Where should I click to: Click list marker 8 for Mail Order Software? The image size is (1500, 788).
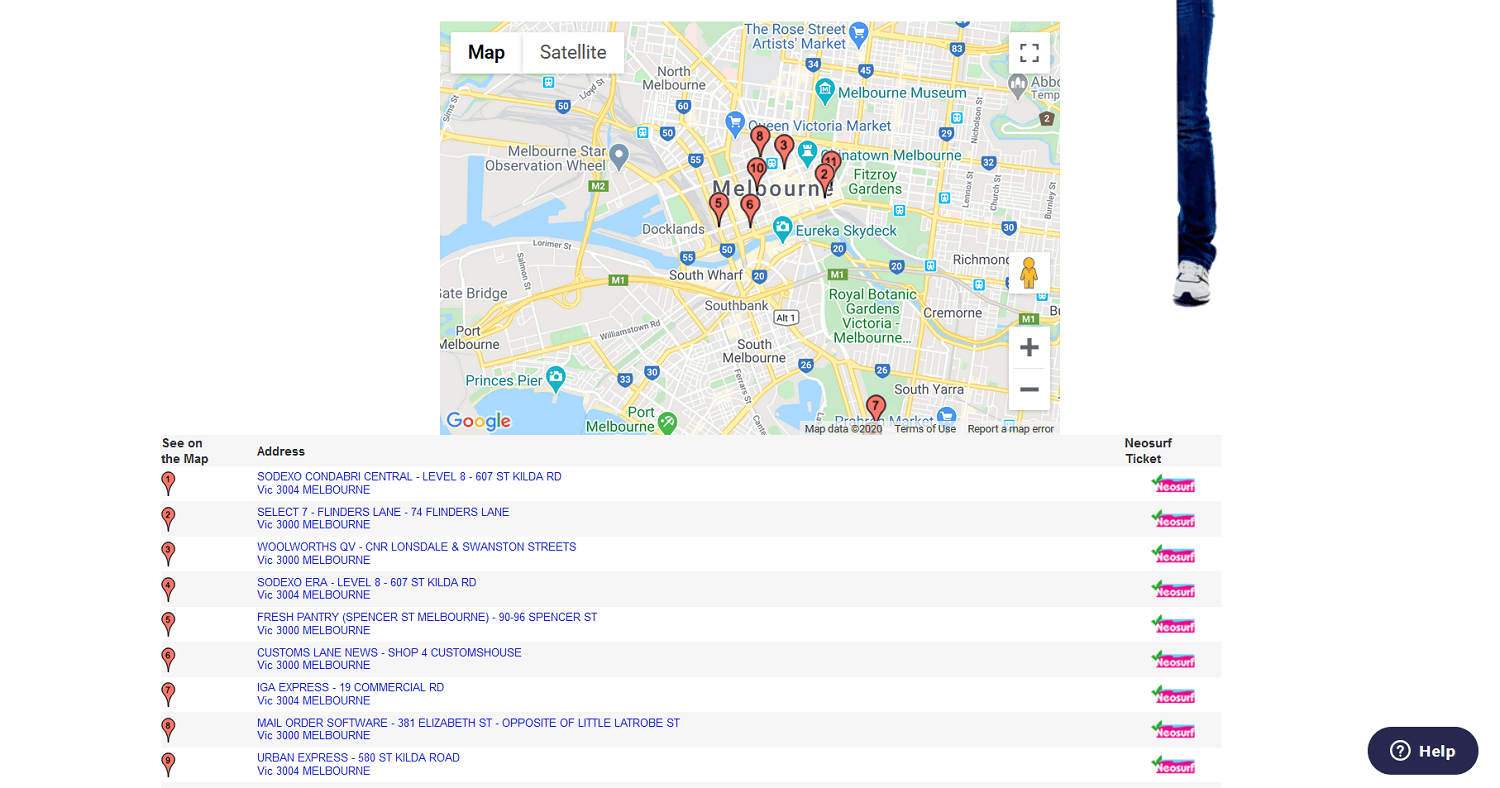click(168, 730)
